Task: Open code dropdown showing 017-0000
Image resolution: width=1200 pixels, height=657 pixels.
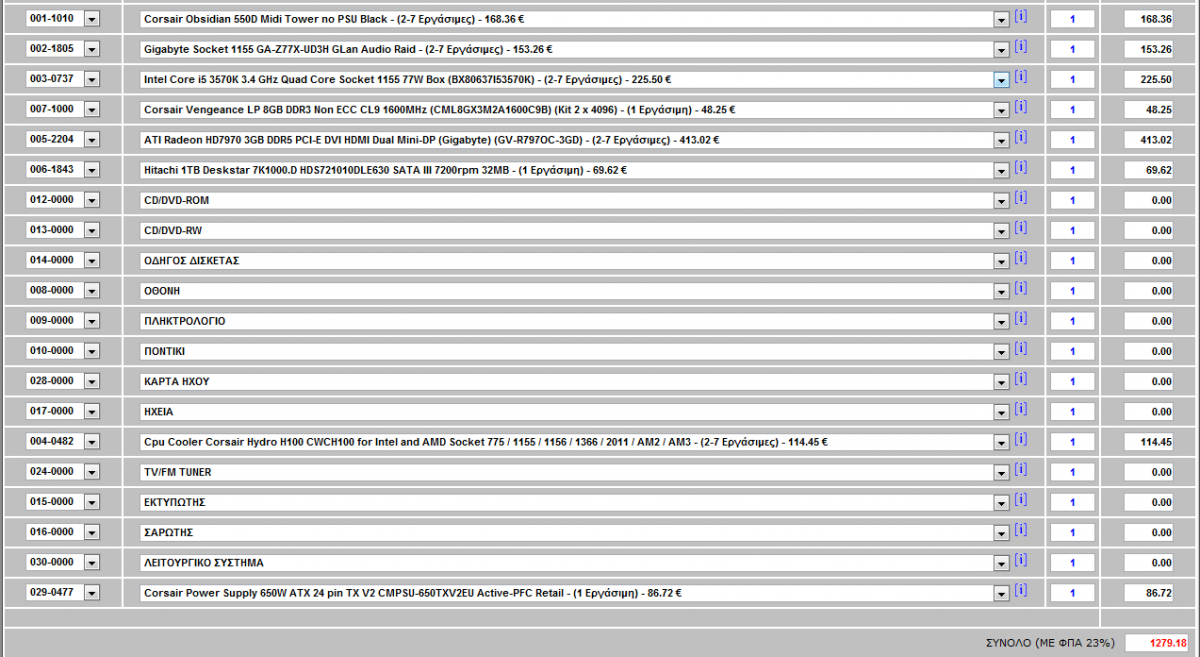Action: pos(92,411)
